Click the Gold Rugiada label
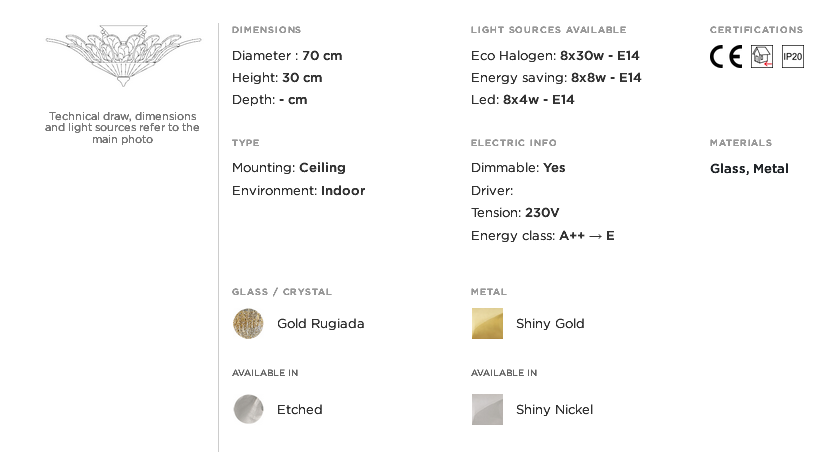This screenshot has width=836, height=459. [x=320, y=324]
